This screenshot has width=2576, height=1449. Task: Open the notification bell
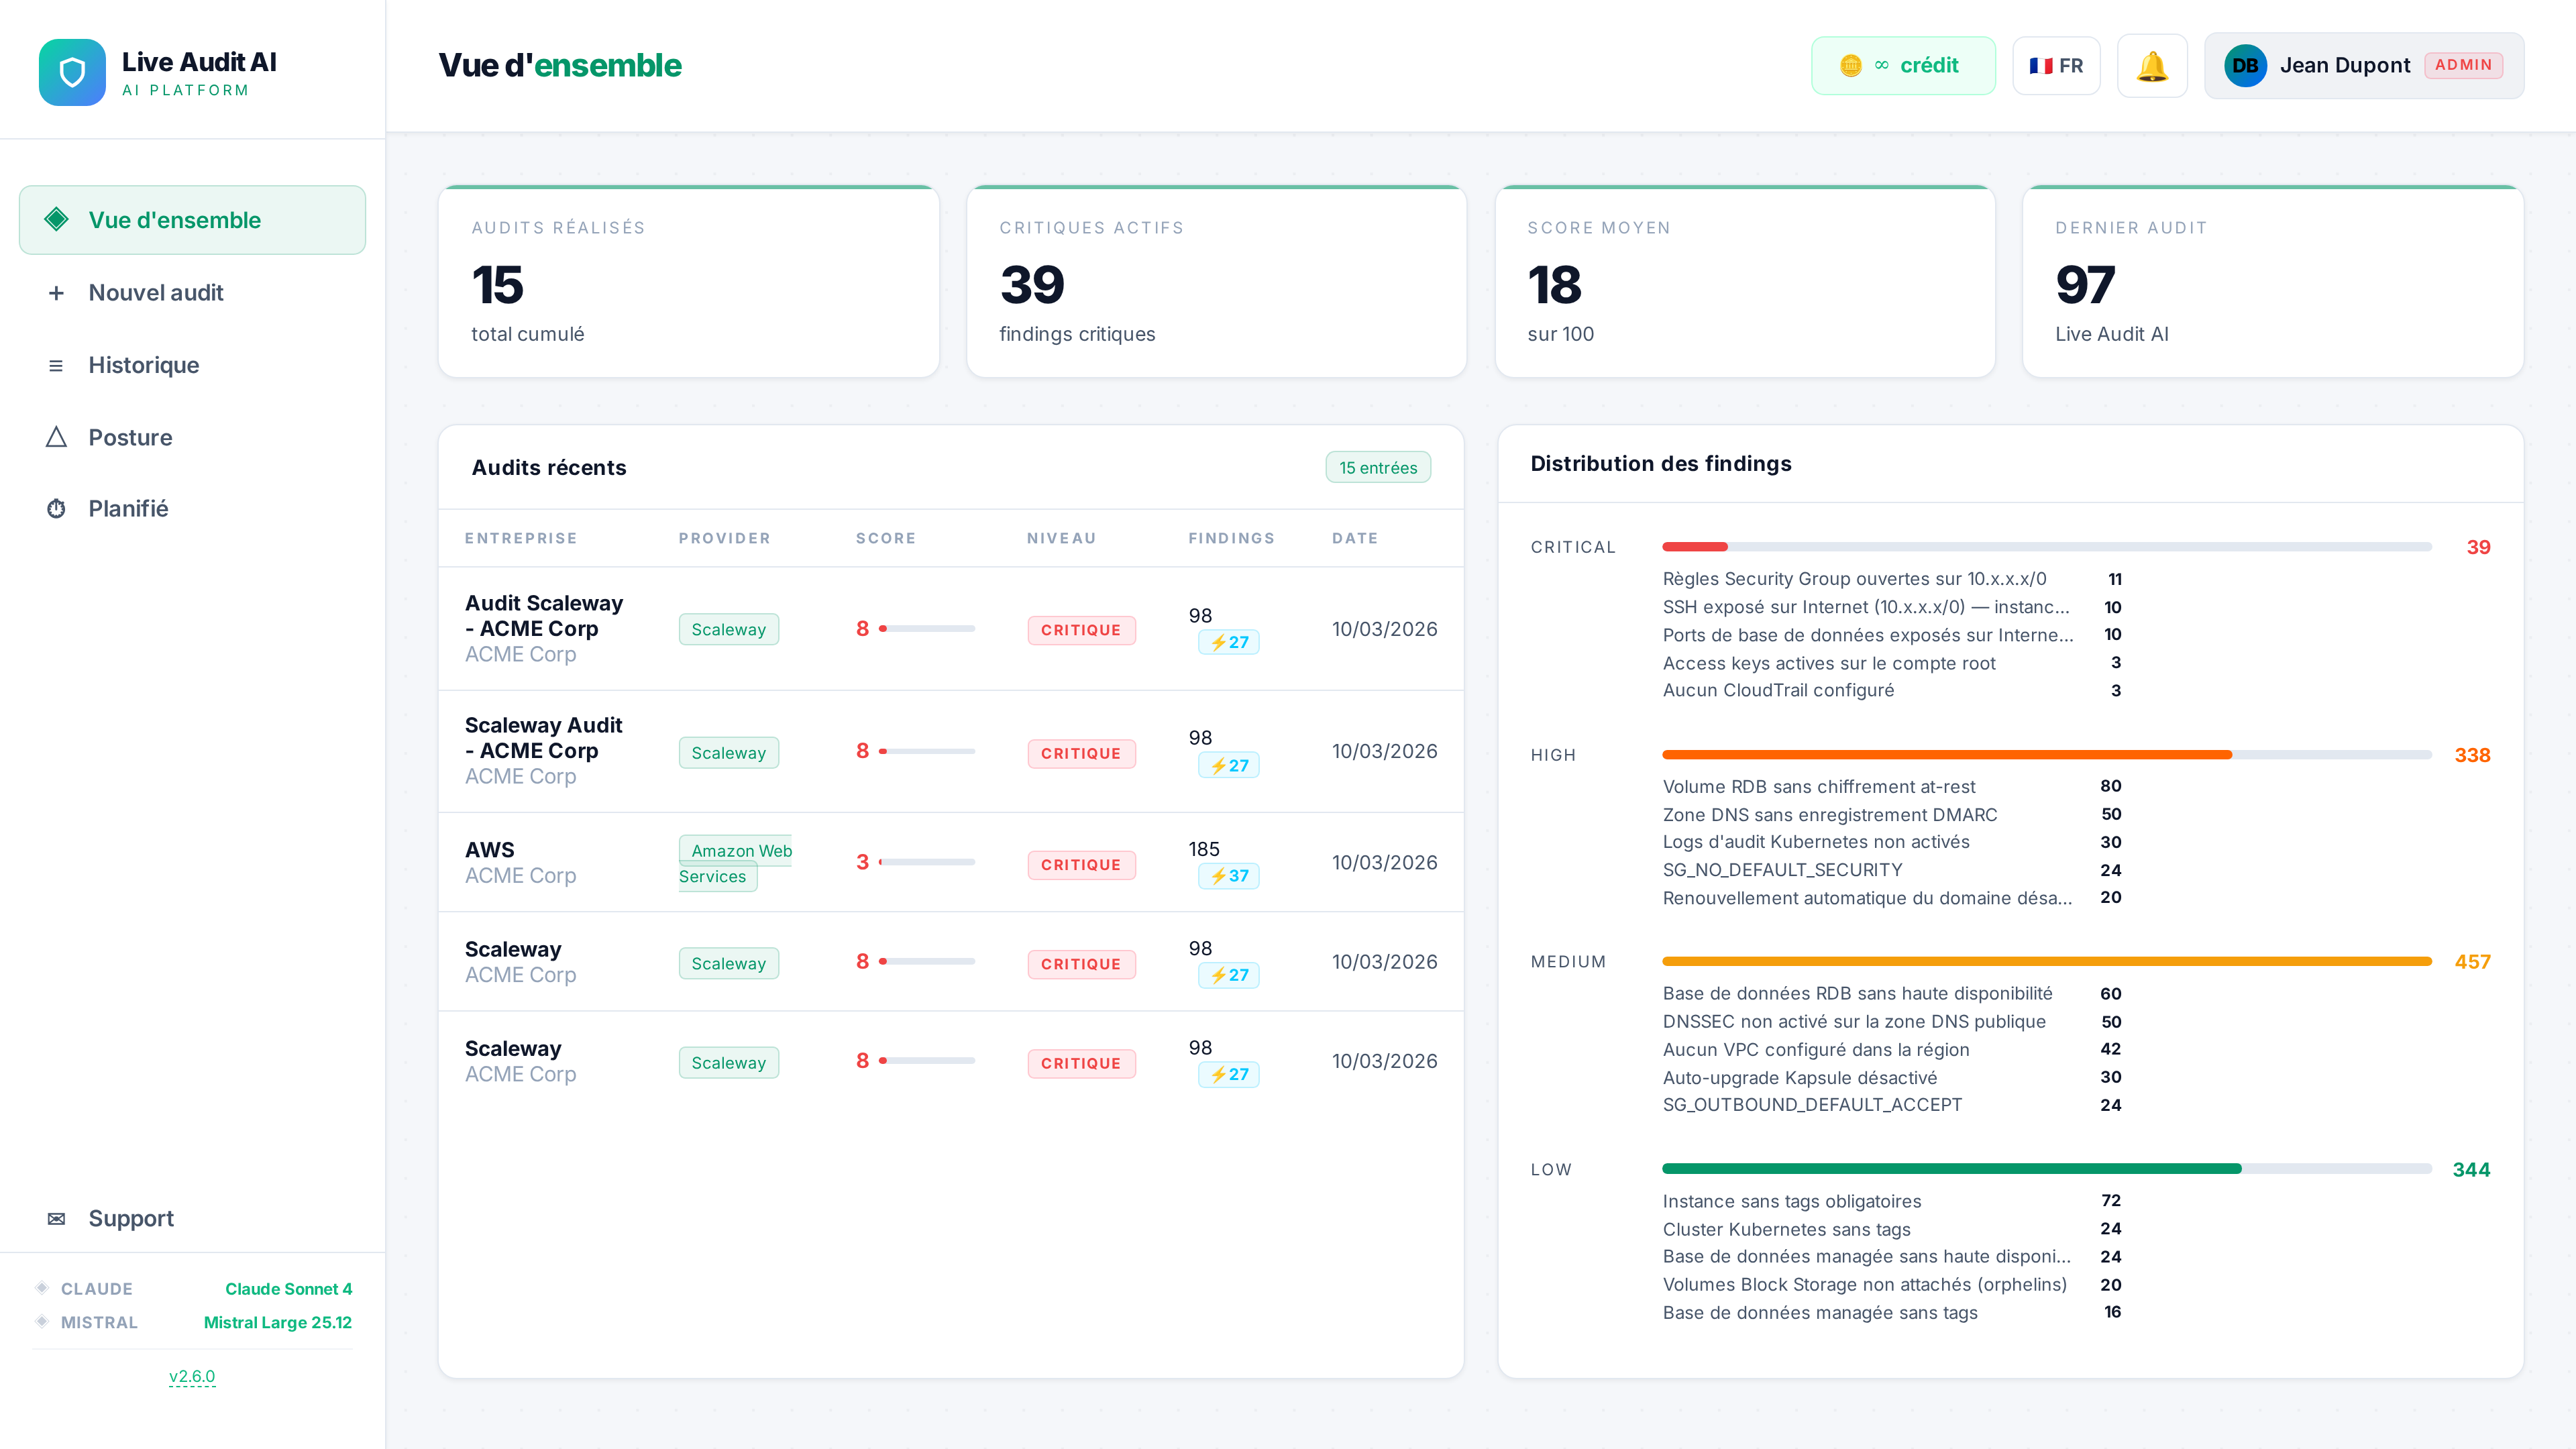(2152, 66)
